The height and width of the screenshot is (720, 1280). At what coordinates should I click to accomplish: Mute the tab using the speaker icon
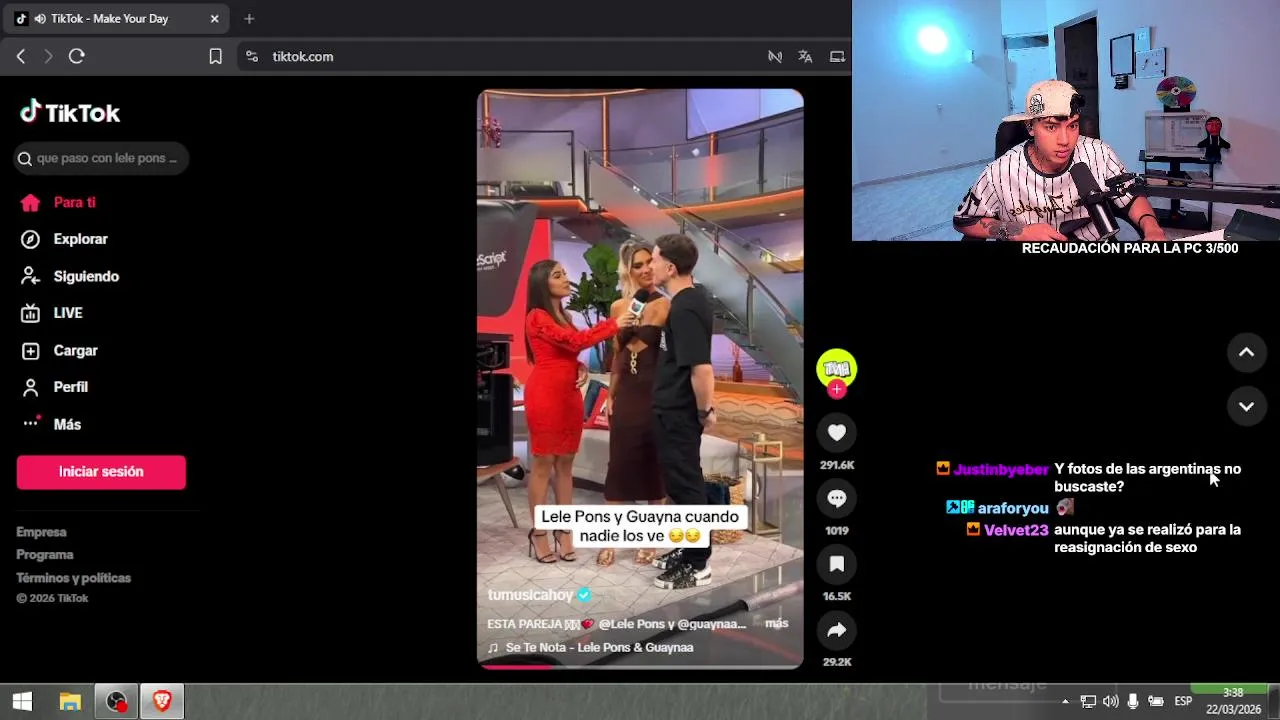[39, 19]
